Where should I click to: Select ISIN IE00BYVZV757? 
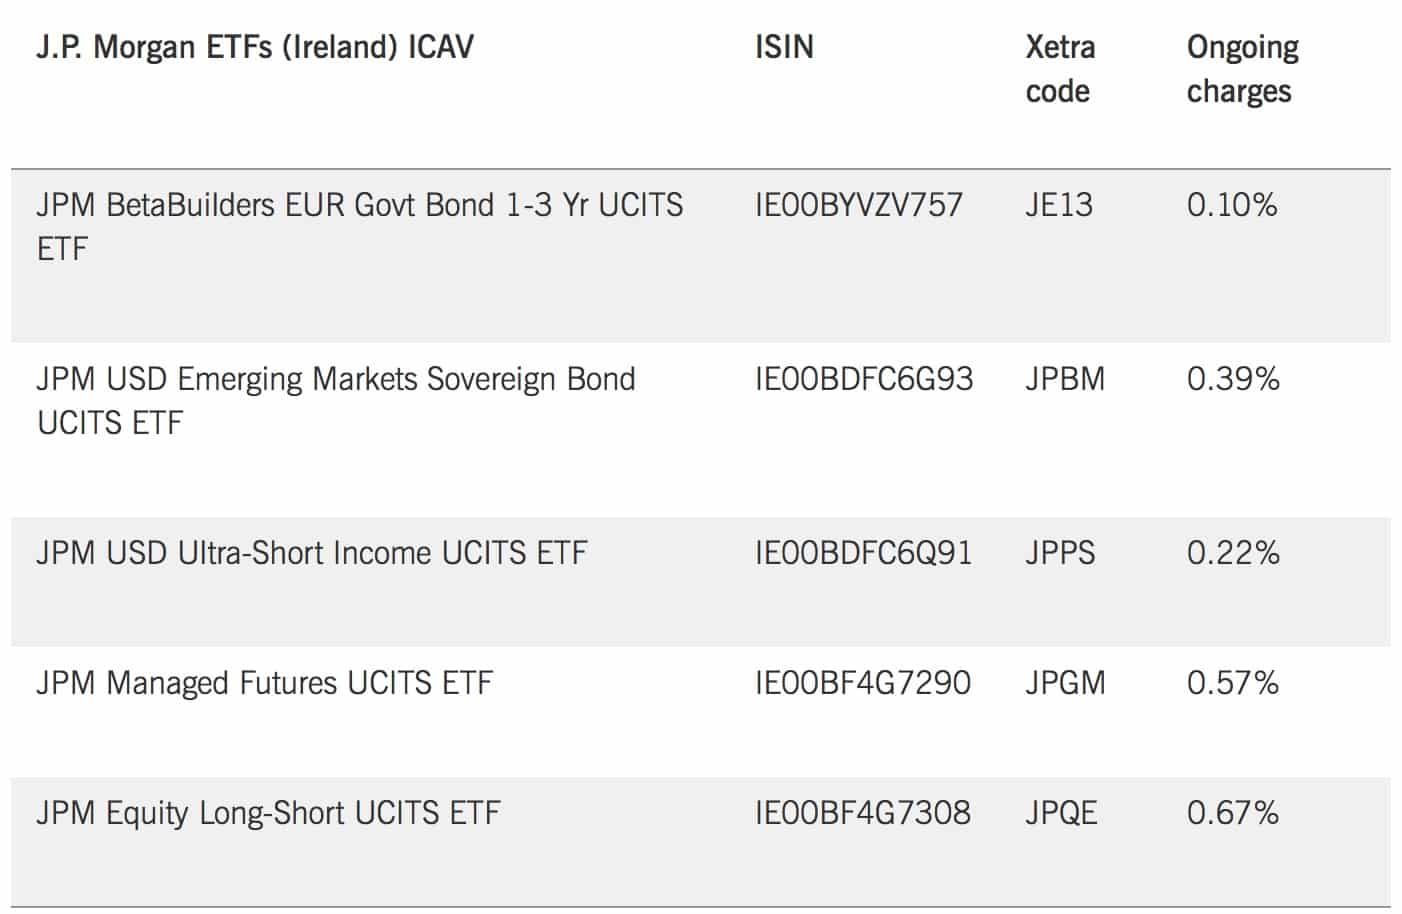[858, 205]
